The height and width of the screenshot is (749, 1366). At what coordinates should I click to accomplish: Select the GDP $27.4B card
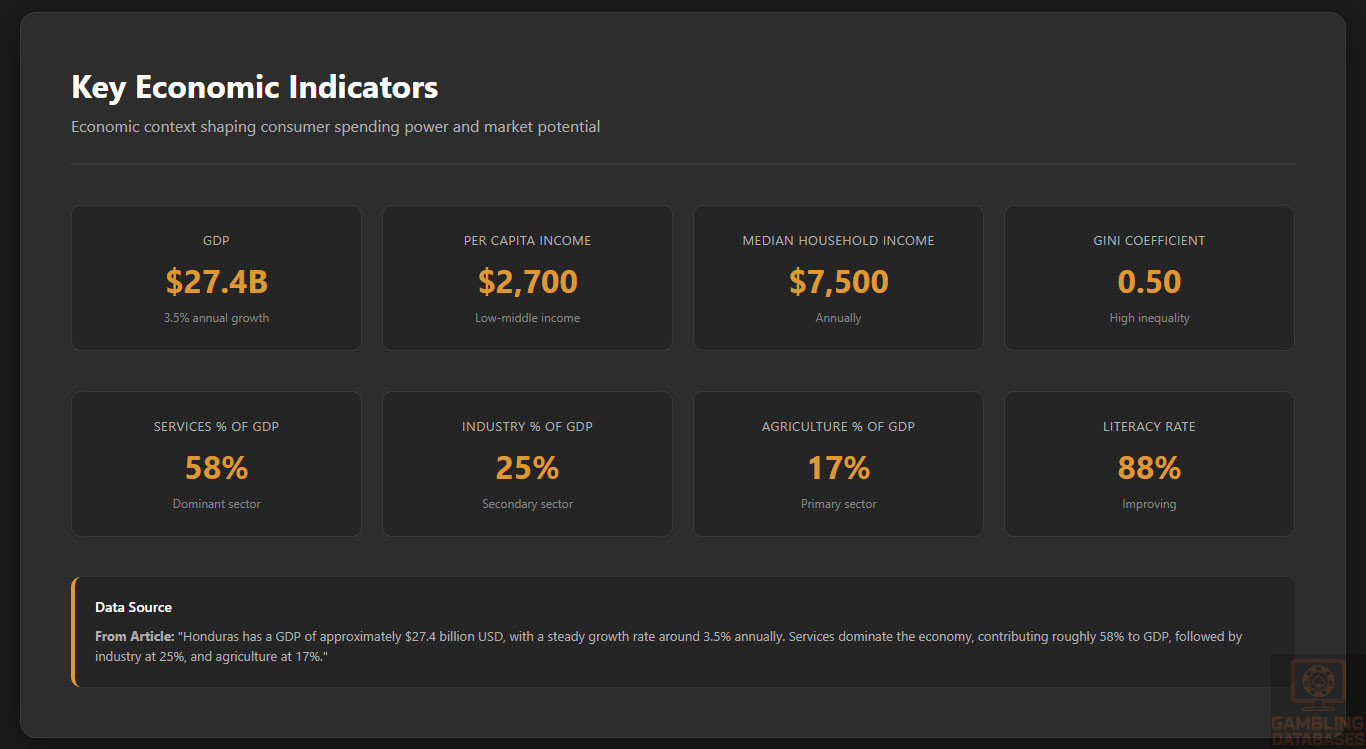(216, 278)
